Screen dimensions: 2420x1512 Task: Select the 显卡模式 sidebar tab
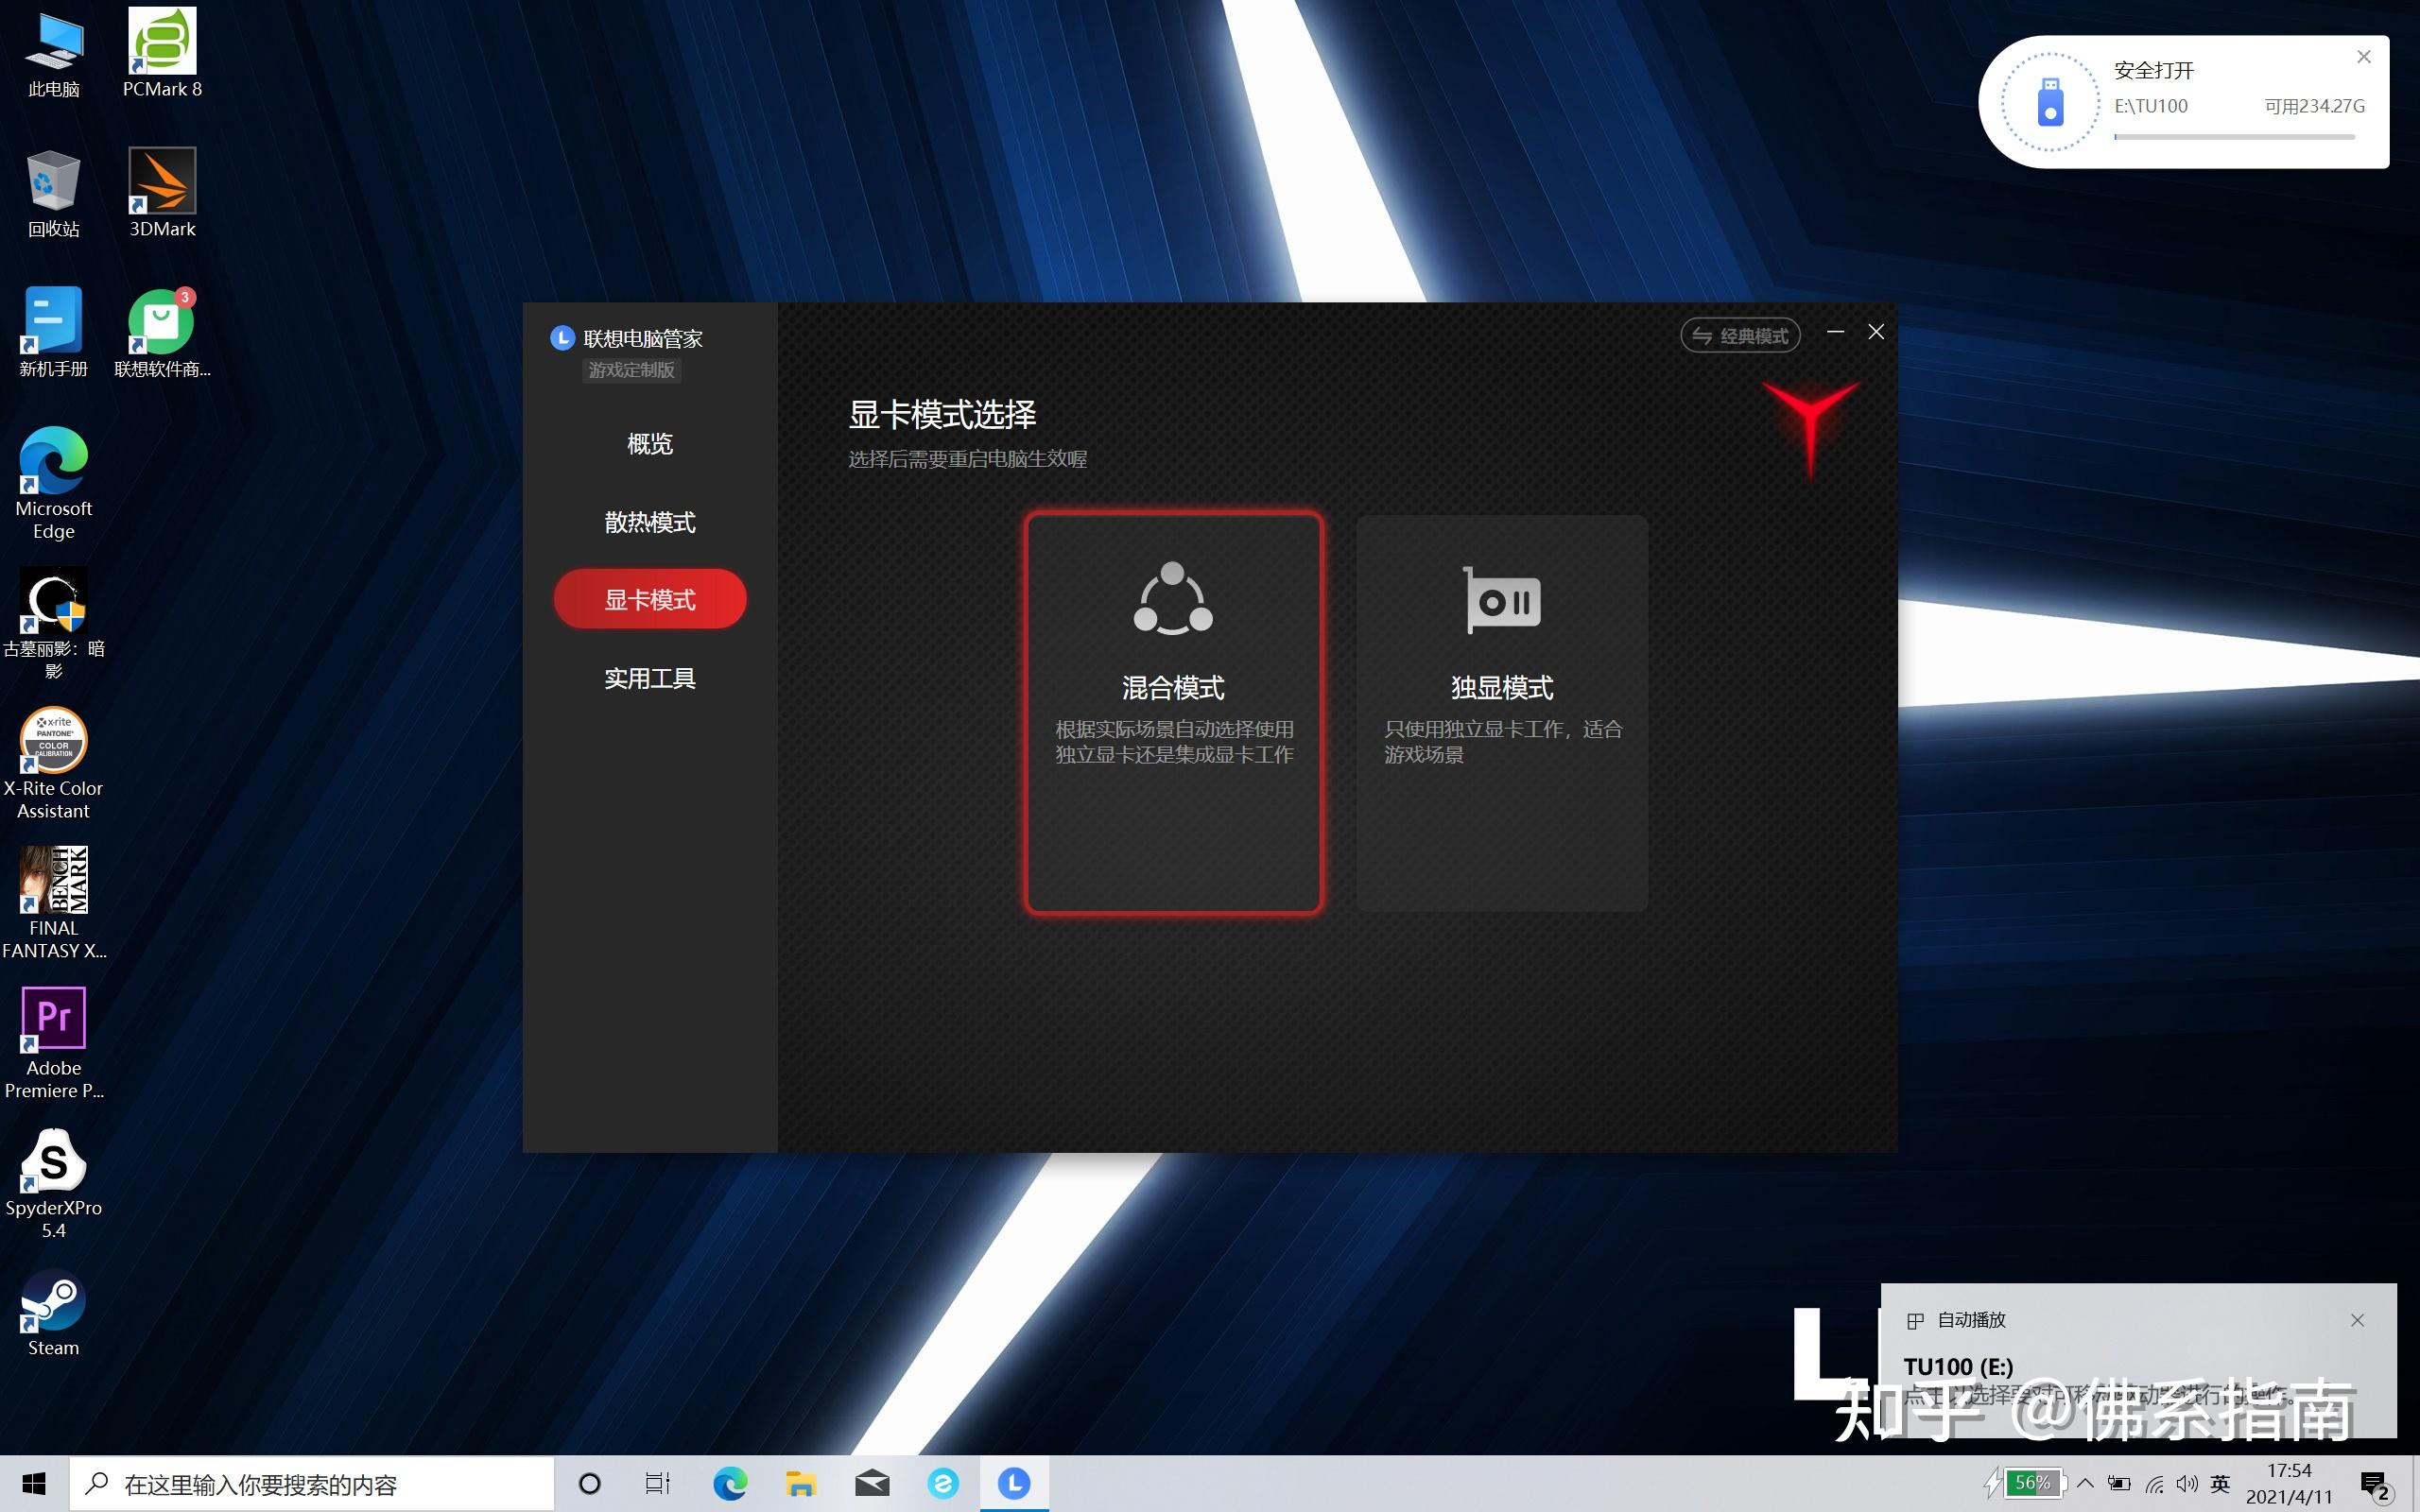tap(650, 600)
